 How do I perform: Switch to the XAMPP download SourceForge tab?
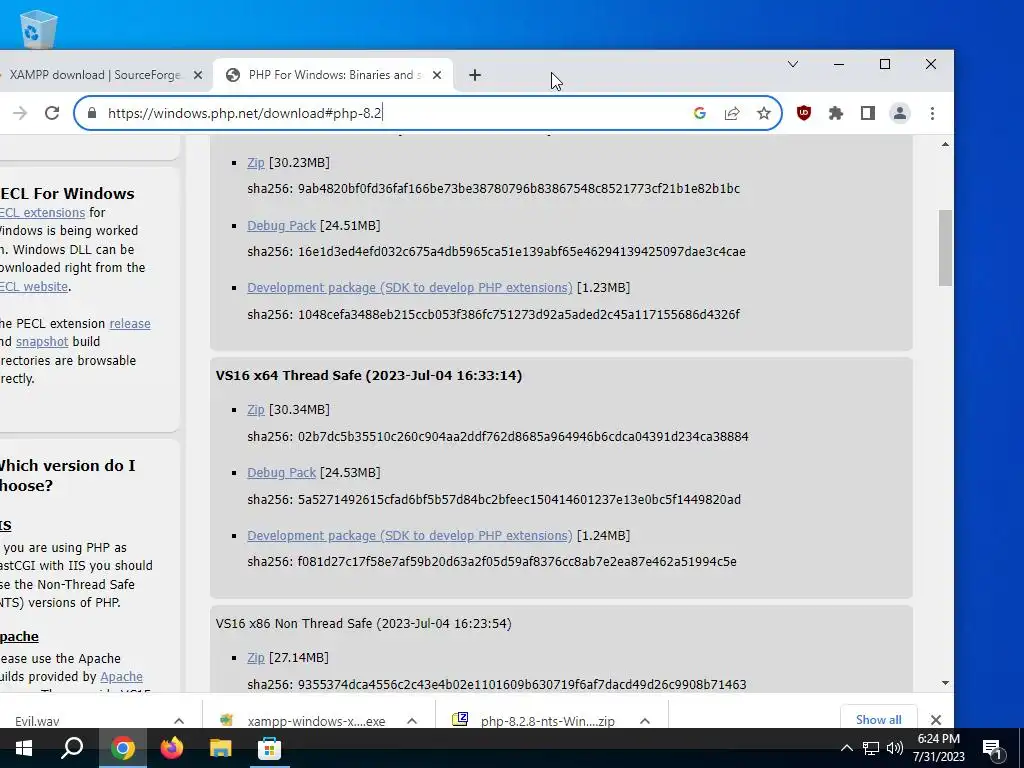95,75
